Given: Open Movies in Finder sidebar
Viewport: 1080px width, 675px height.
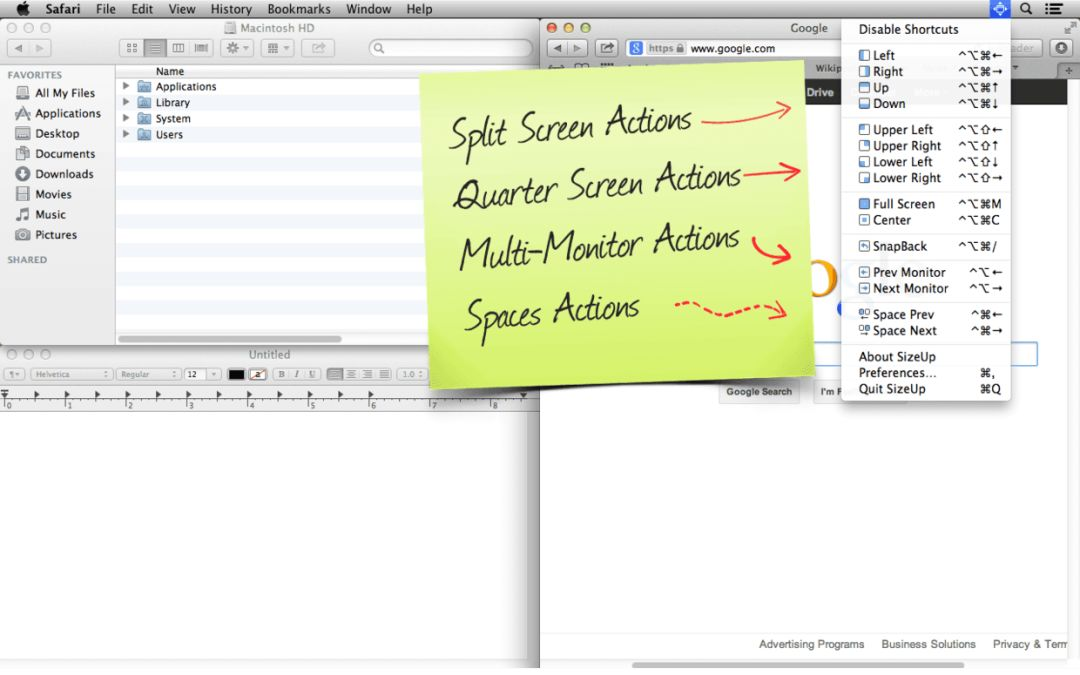Looking at the screenshot, I should 44,194.
